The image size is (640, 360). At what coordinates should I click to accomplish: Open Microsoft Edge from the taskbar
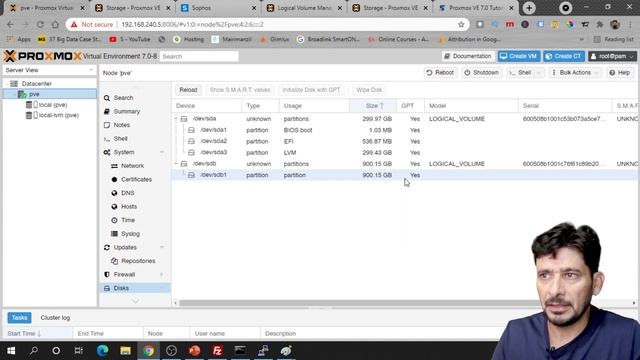click(x=102, y=351)
